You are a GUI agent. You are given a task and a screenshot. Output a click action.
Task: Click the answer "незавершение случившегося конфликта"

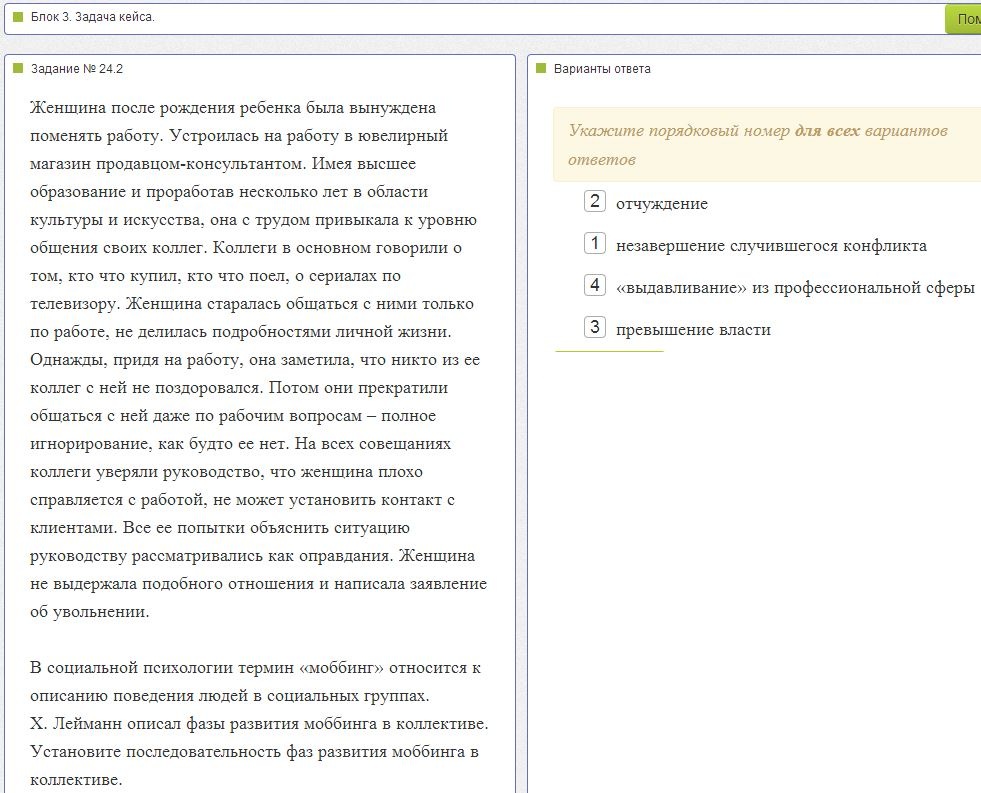771,246
